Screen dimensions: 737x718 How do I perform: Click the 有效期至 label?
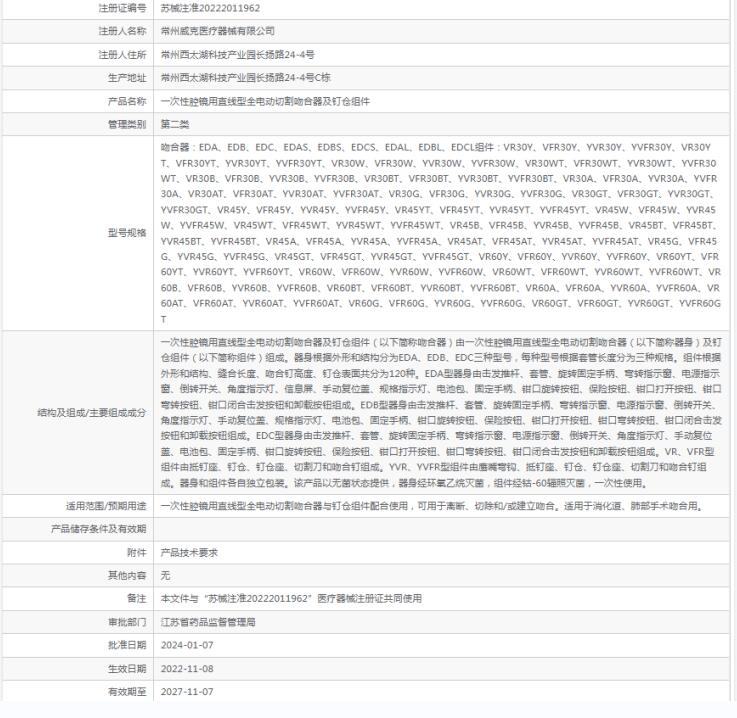tap(127, 692)
